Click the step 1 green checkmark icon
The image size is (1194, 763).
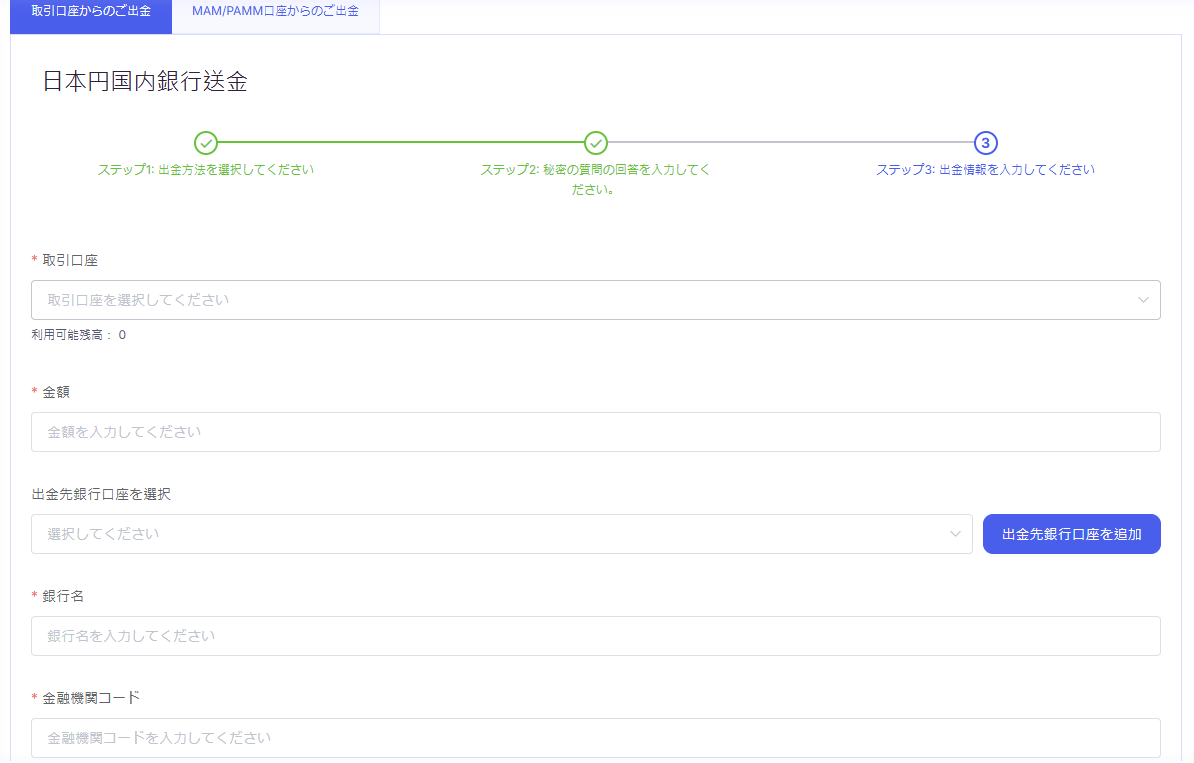pos(205,143)
